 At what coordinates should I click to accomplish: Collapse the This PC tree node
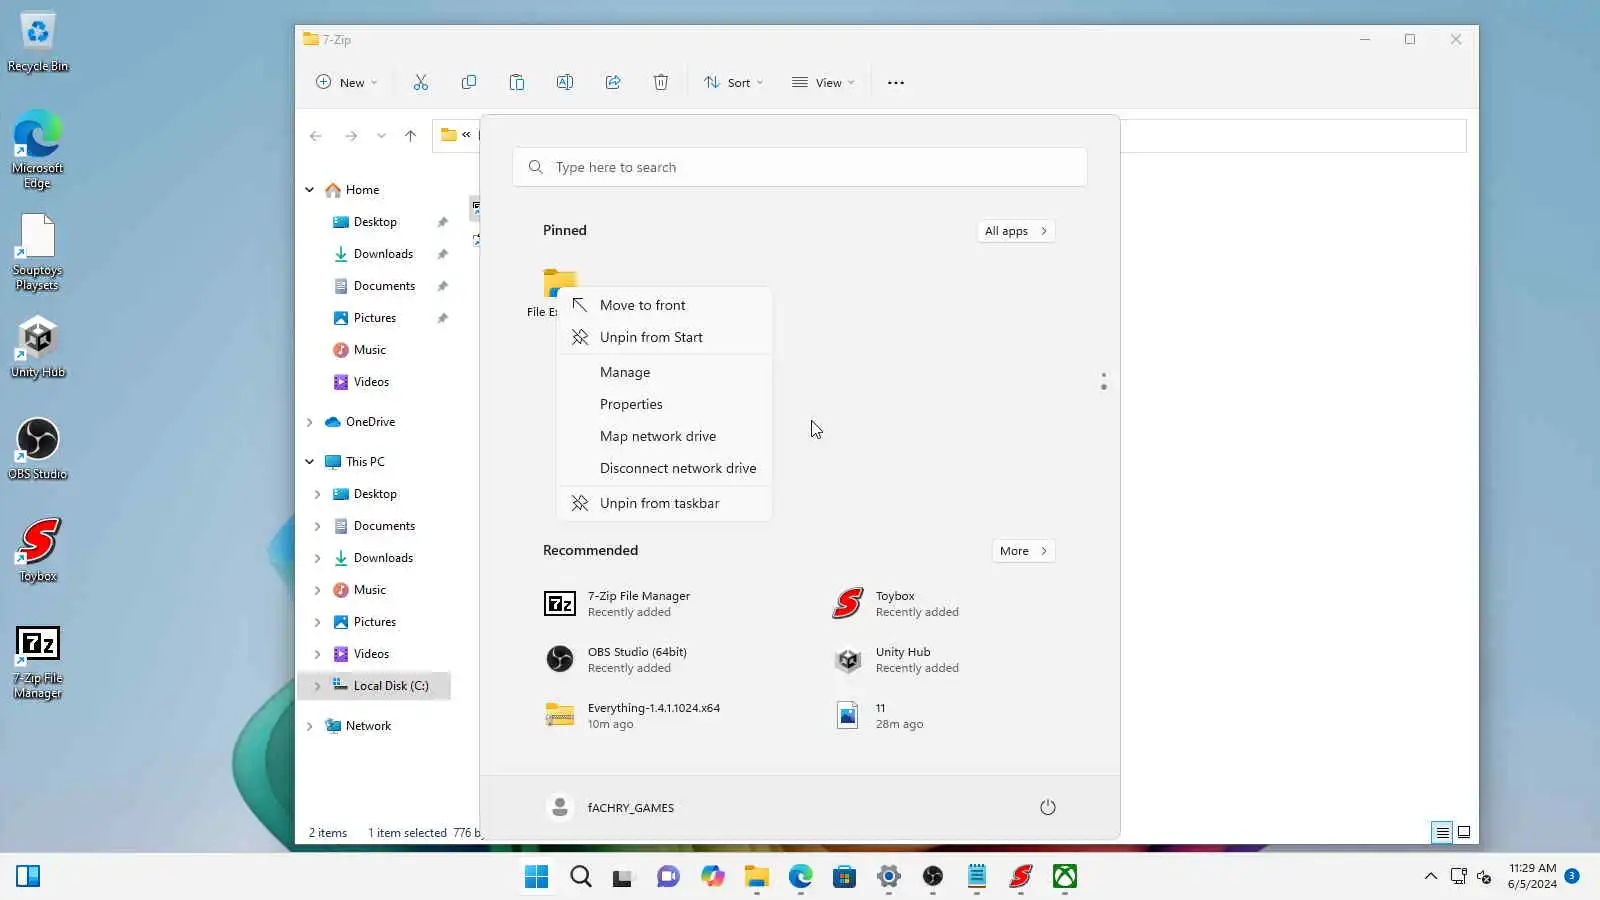(x=310, y=462)
